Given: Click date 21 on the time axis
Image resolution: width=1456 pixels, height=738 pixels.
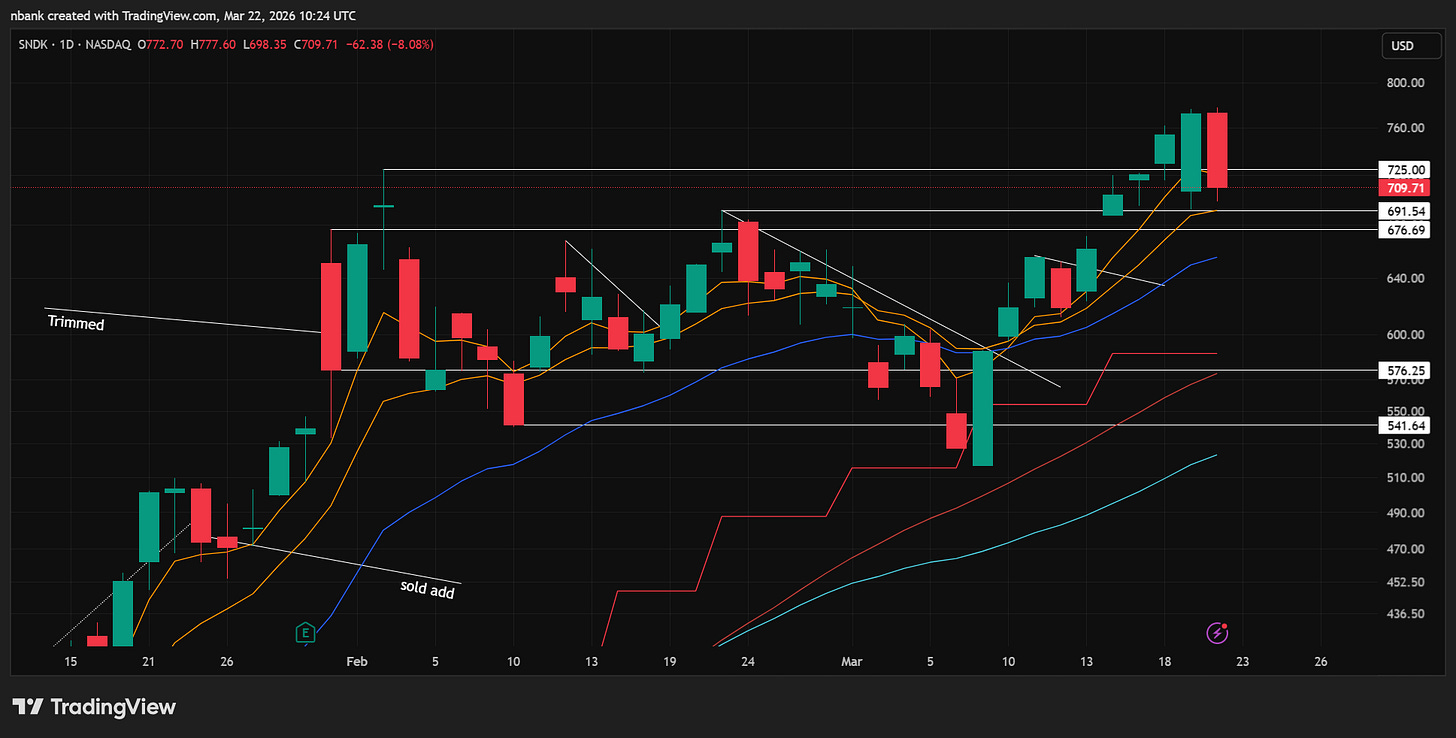Looking at the screenshot, I should (x=148, y=662).
